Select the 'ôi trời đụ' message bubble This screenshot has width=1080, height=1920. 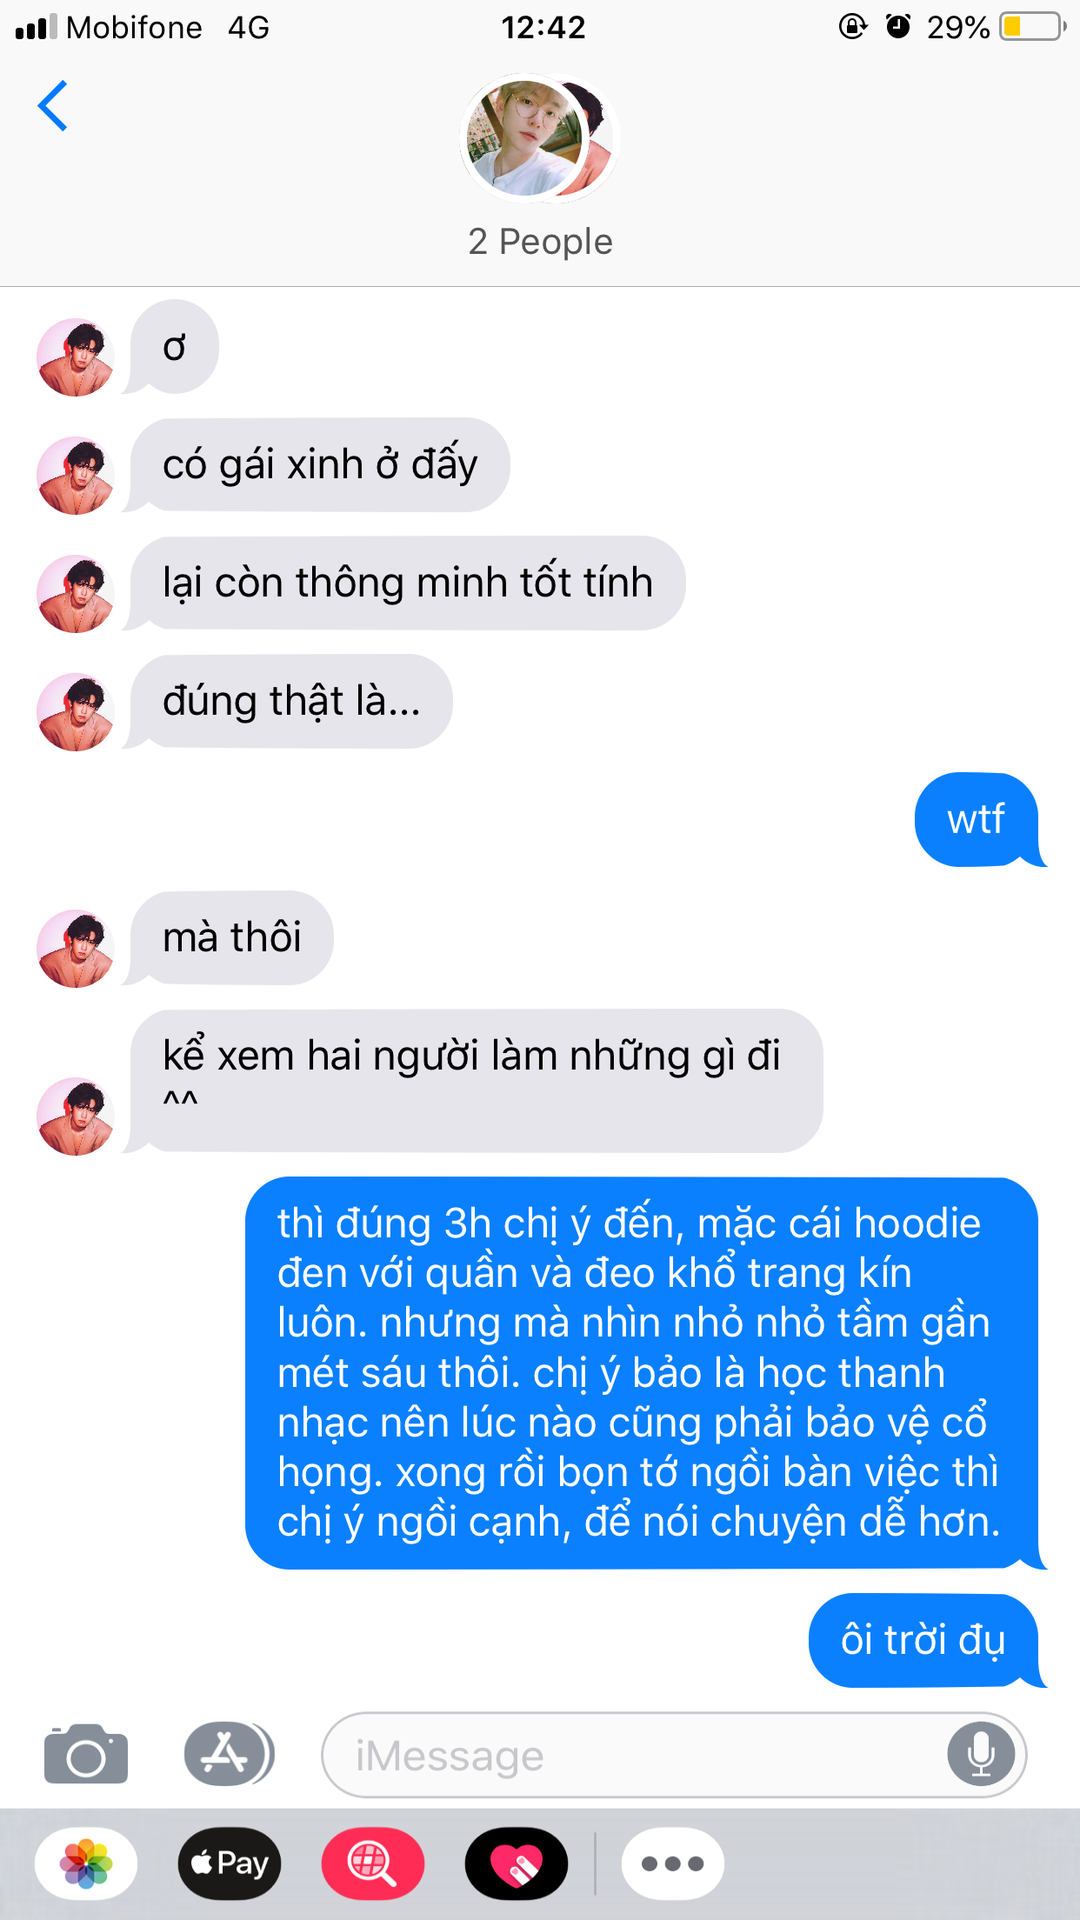(925, 1640)
